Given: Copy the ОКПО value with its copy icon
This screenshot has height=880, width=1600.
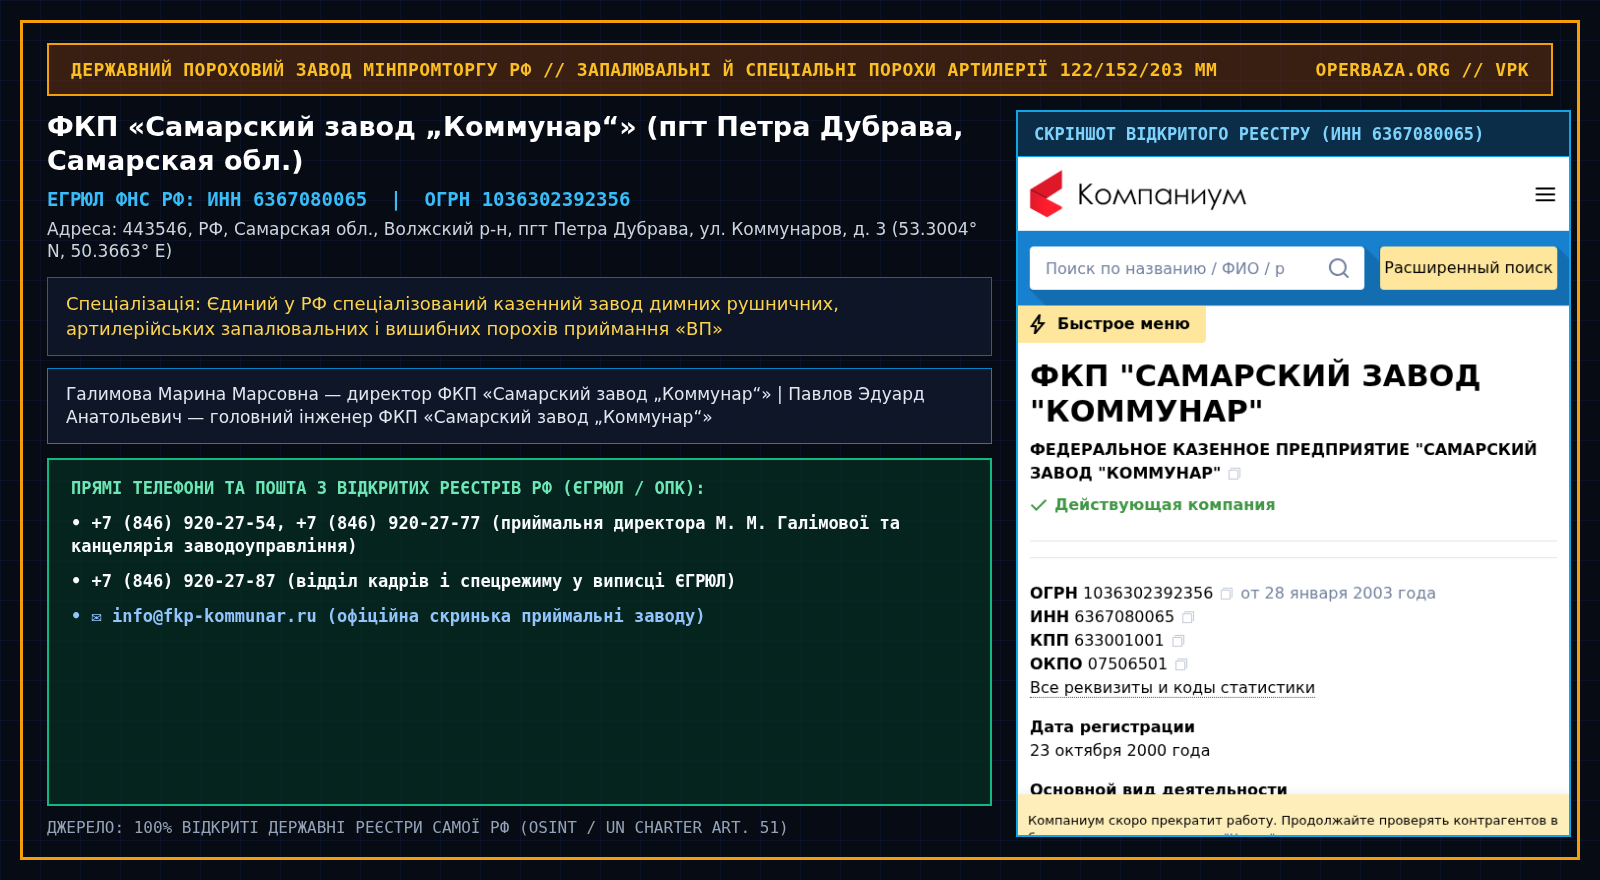Looking at the screenshot, I should point(1181,664).
